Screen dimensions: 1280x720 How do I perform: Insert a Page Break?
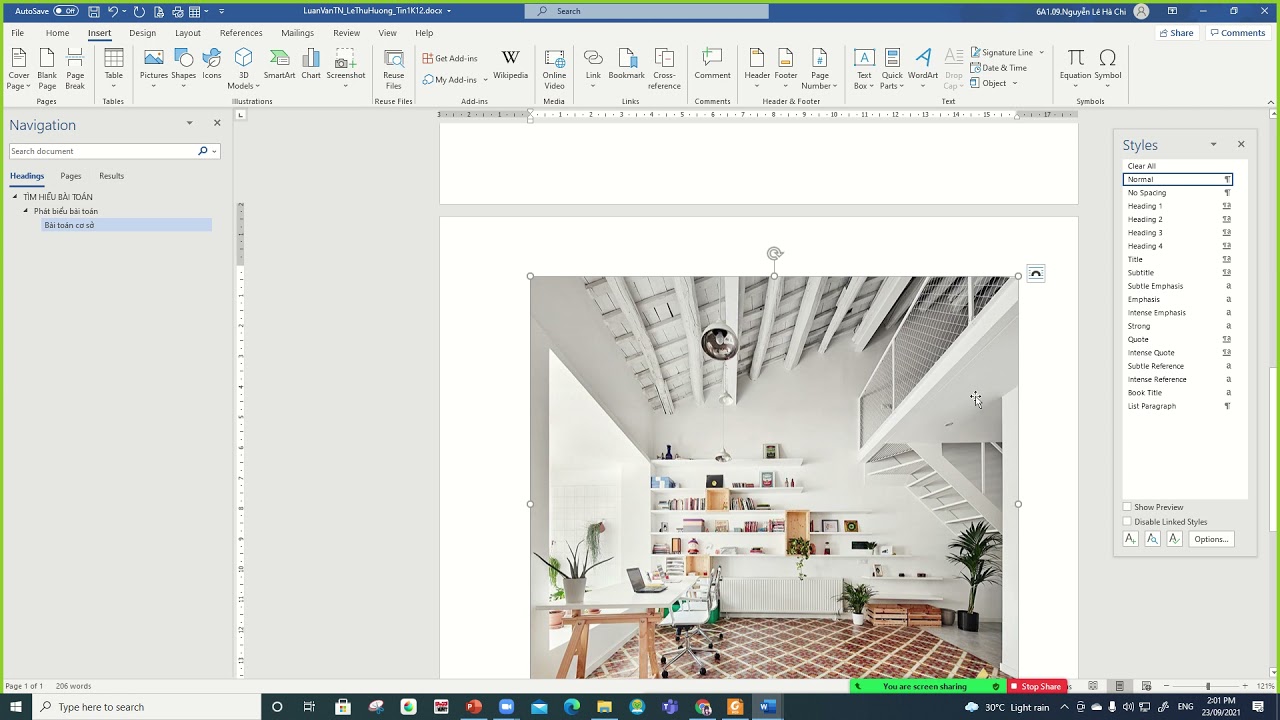tap(75, 68)
